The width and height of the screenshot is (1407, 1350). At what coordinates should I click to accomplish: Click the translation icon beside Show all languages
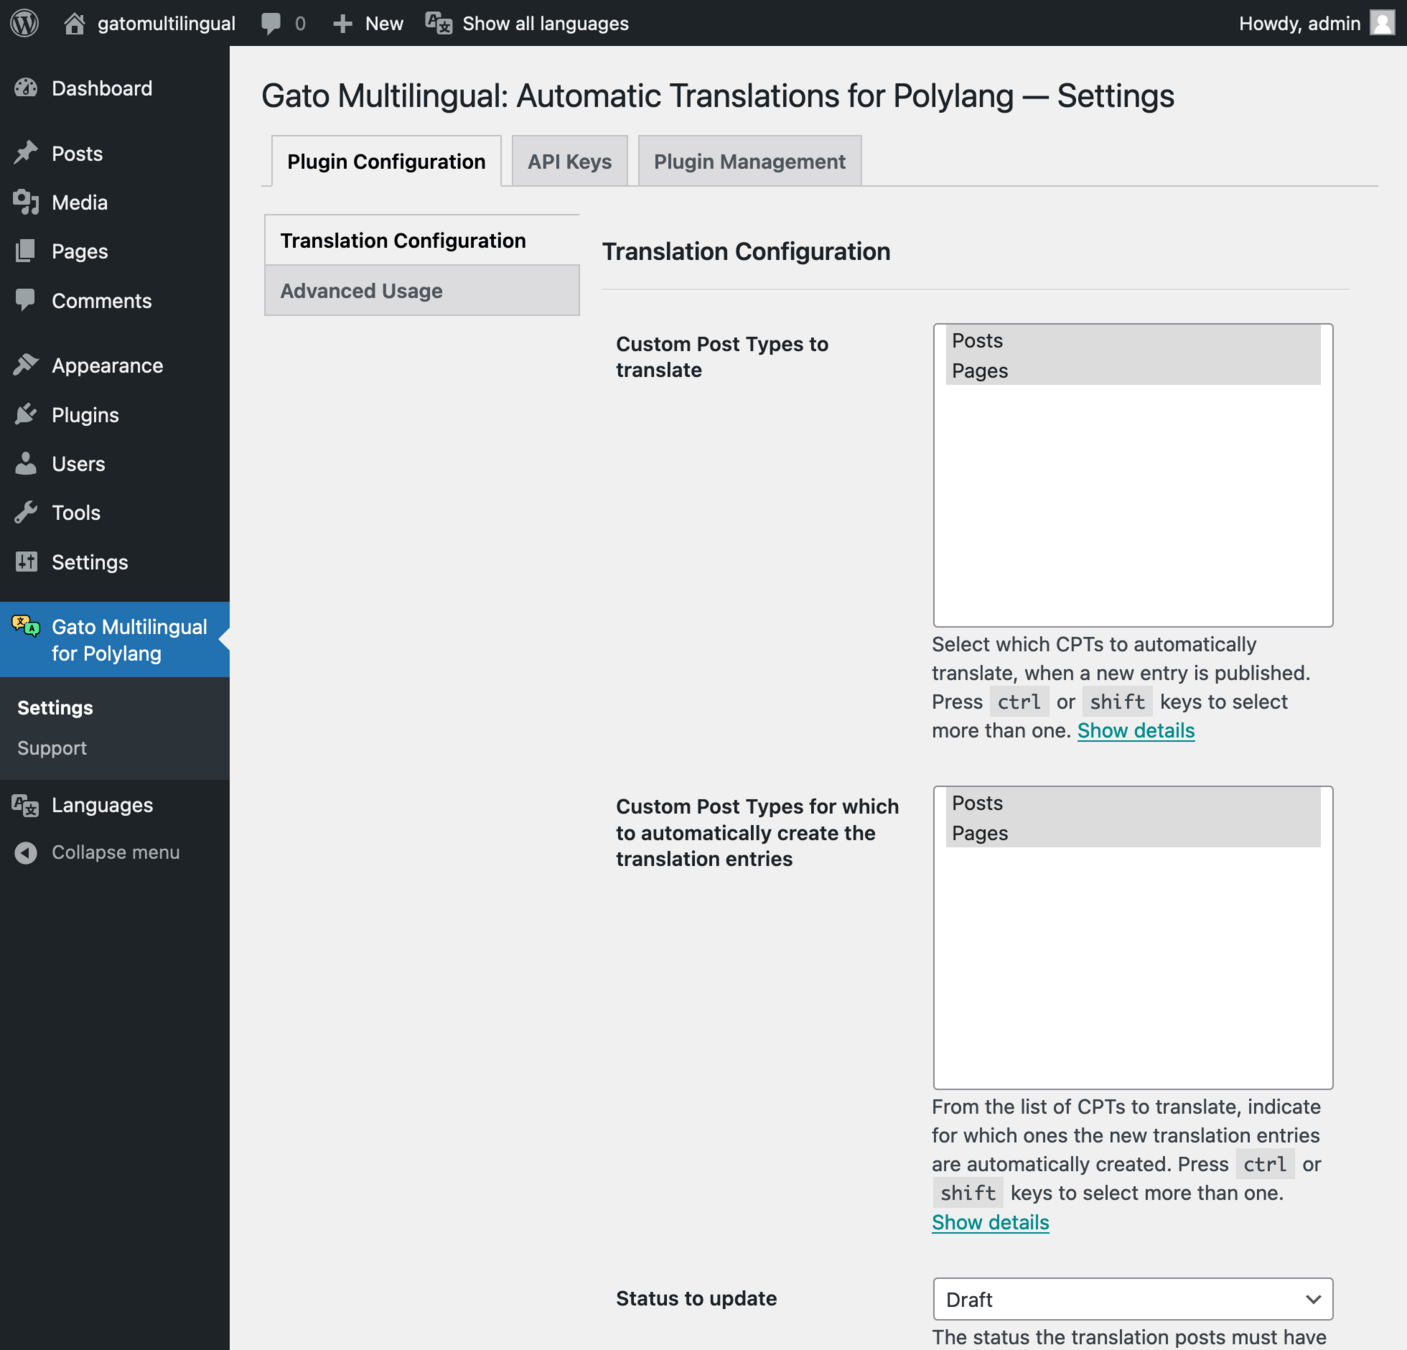pyautogui.click(x=439, y=23)
